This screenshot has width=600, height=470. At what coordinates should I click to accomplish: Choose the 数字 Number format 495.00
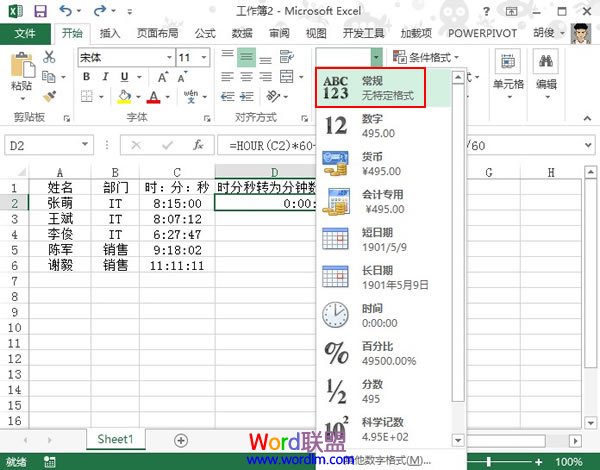click(384, 126)
